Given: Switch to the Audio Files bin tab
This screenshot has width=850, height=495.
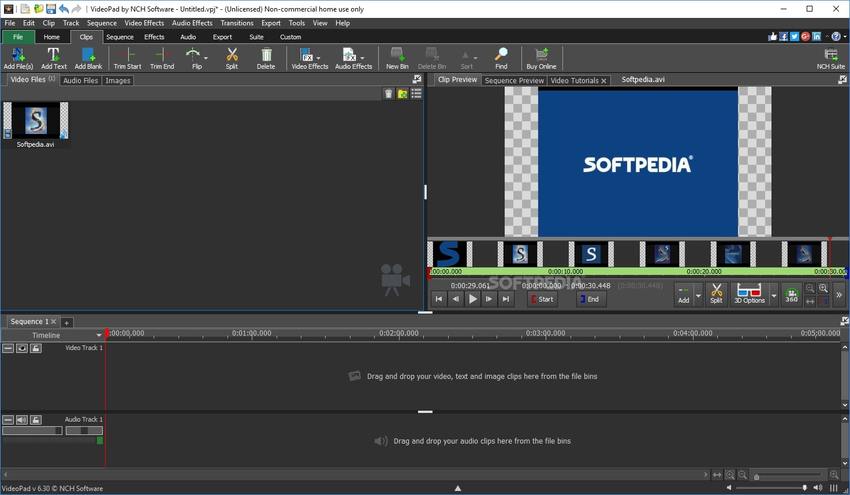Looking at the screenshot, I should click(80, 80).
